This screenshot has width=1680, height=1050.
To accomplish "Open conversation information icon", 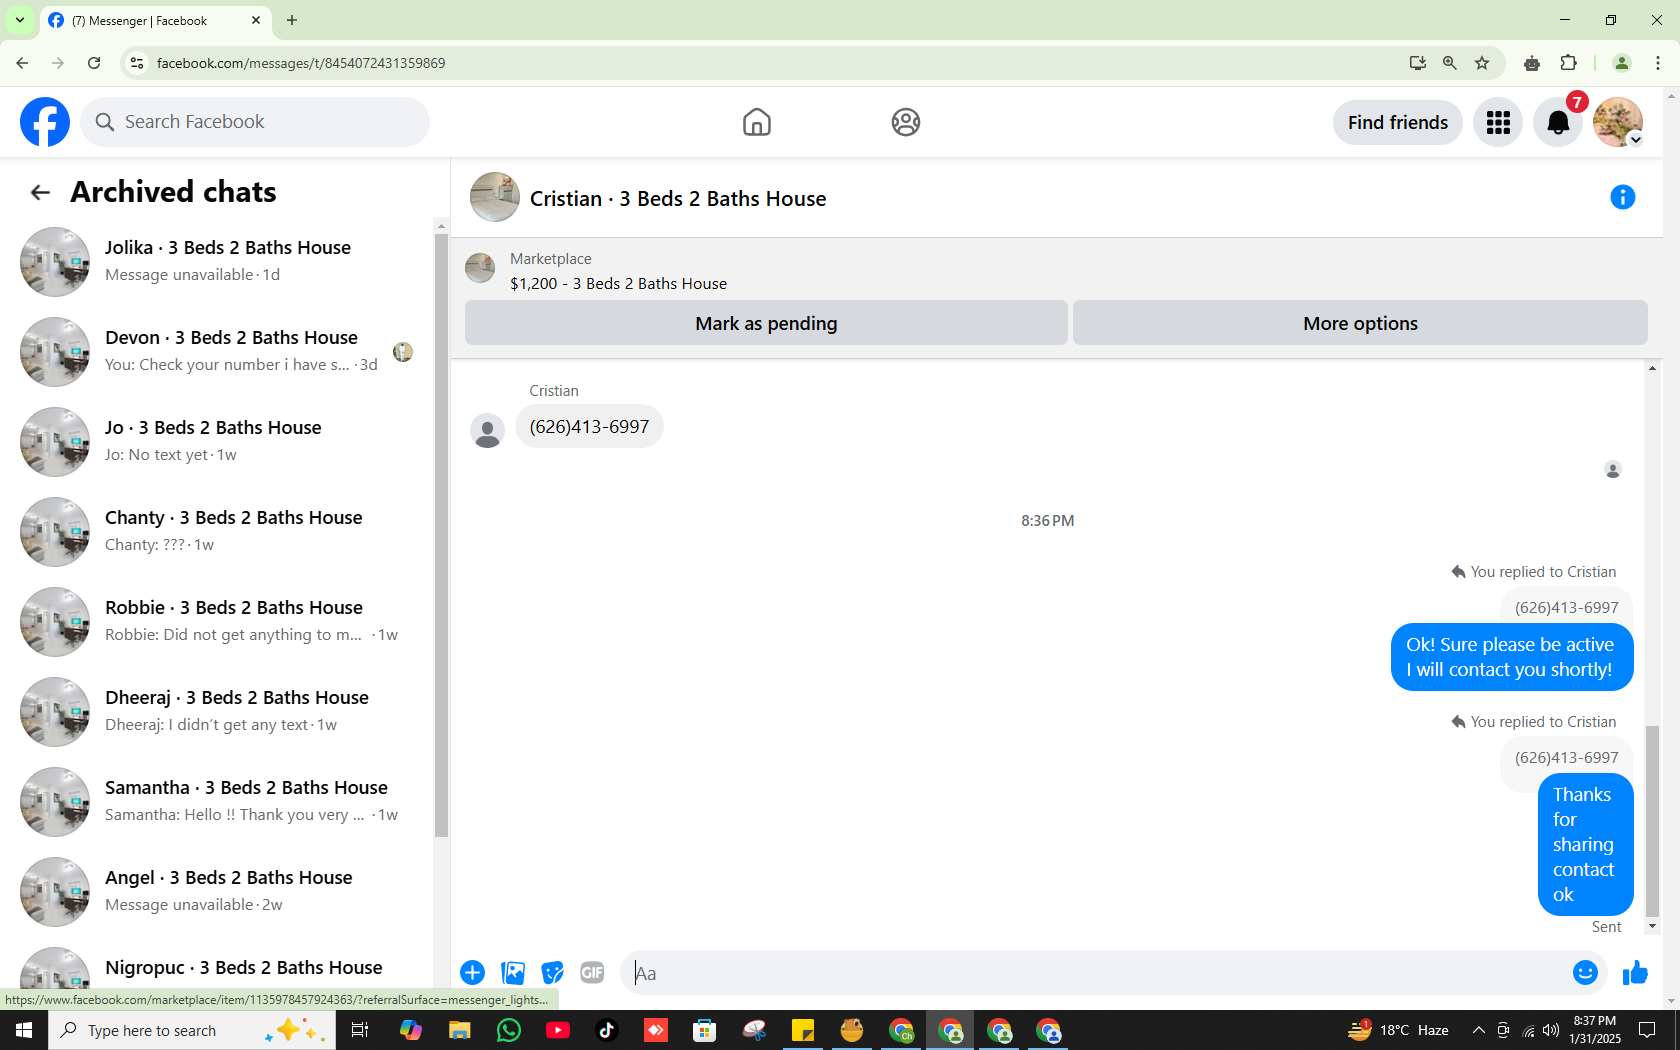I will pyautogui.click(x=1622, y=197).
